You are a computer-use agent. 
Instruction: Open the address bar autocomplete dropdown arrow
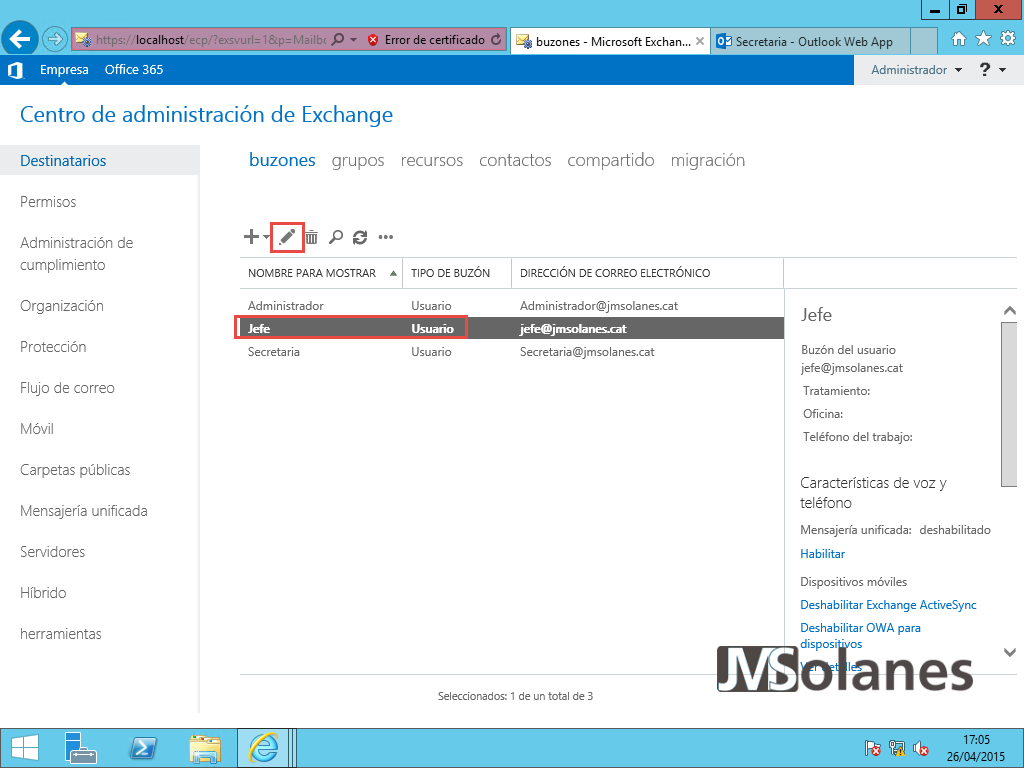pyautogui.click(x=353, y=40)
